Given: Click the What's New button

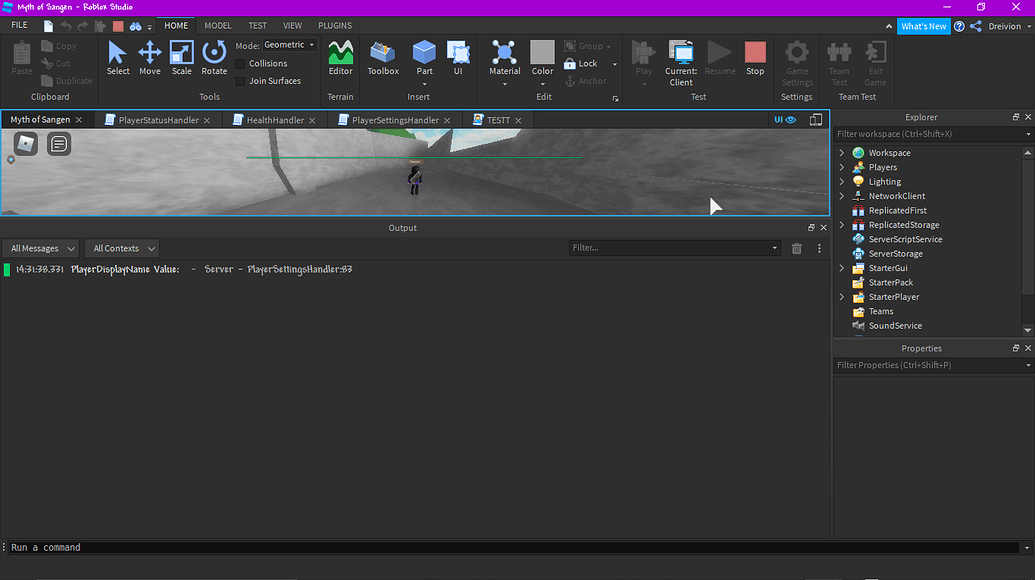Looking at the screenshot, I should pyautogui.click(x=923, y=26).
